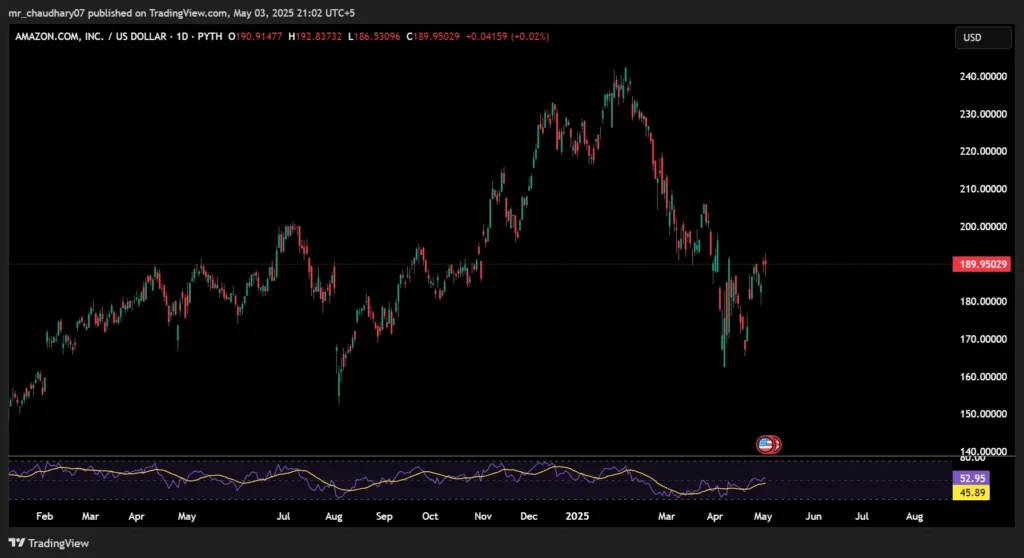The height and width of the screenshot is (558, 1024).
Task: Open the USD currency selector
Action: (x=982, y=37)
